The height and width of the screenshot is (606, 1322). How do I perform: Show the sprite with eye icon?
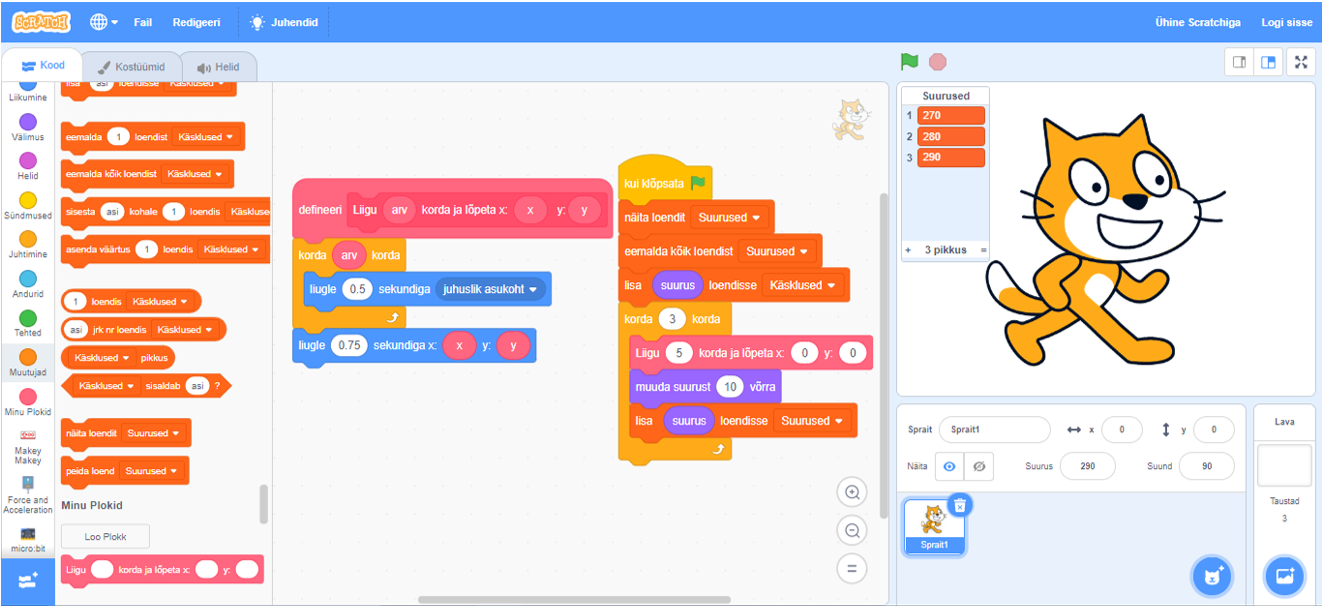pos(949,466)
